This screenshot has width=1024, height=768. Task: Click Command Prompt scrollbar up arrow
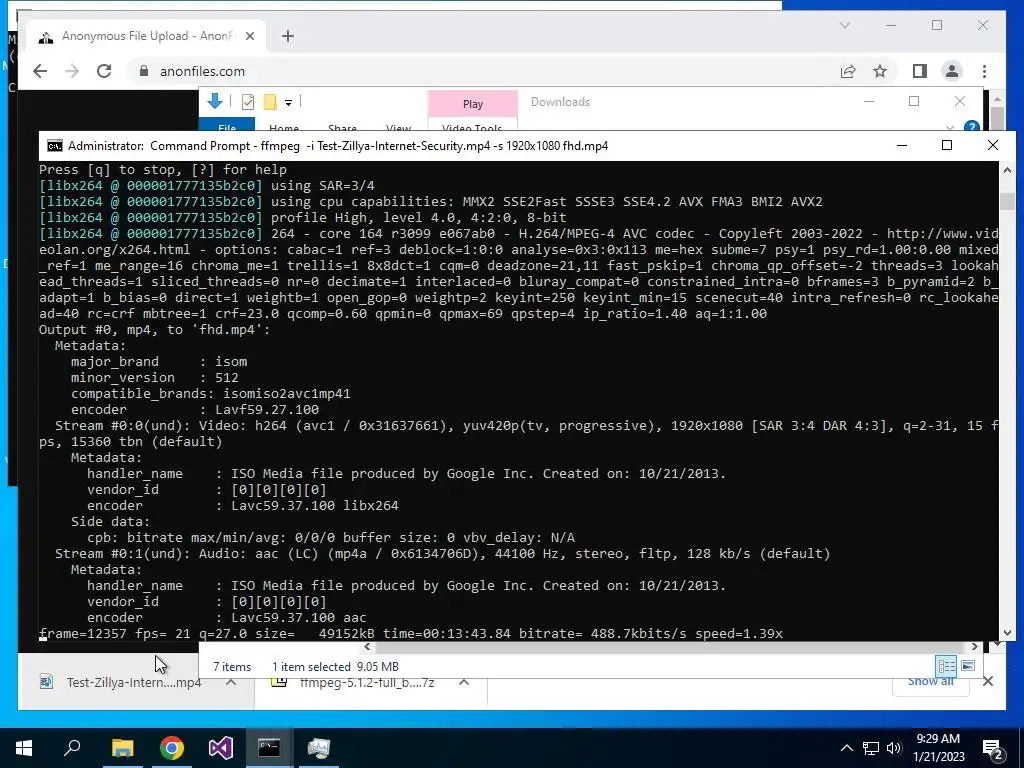coord(1007,170)
